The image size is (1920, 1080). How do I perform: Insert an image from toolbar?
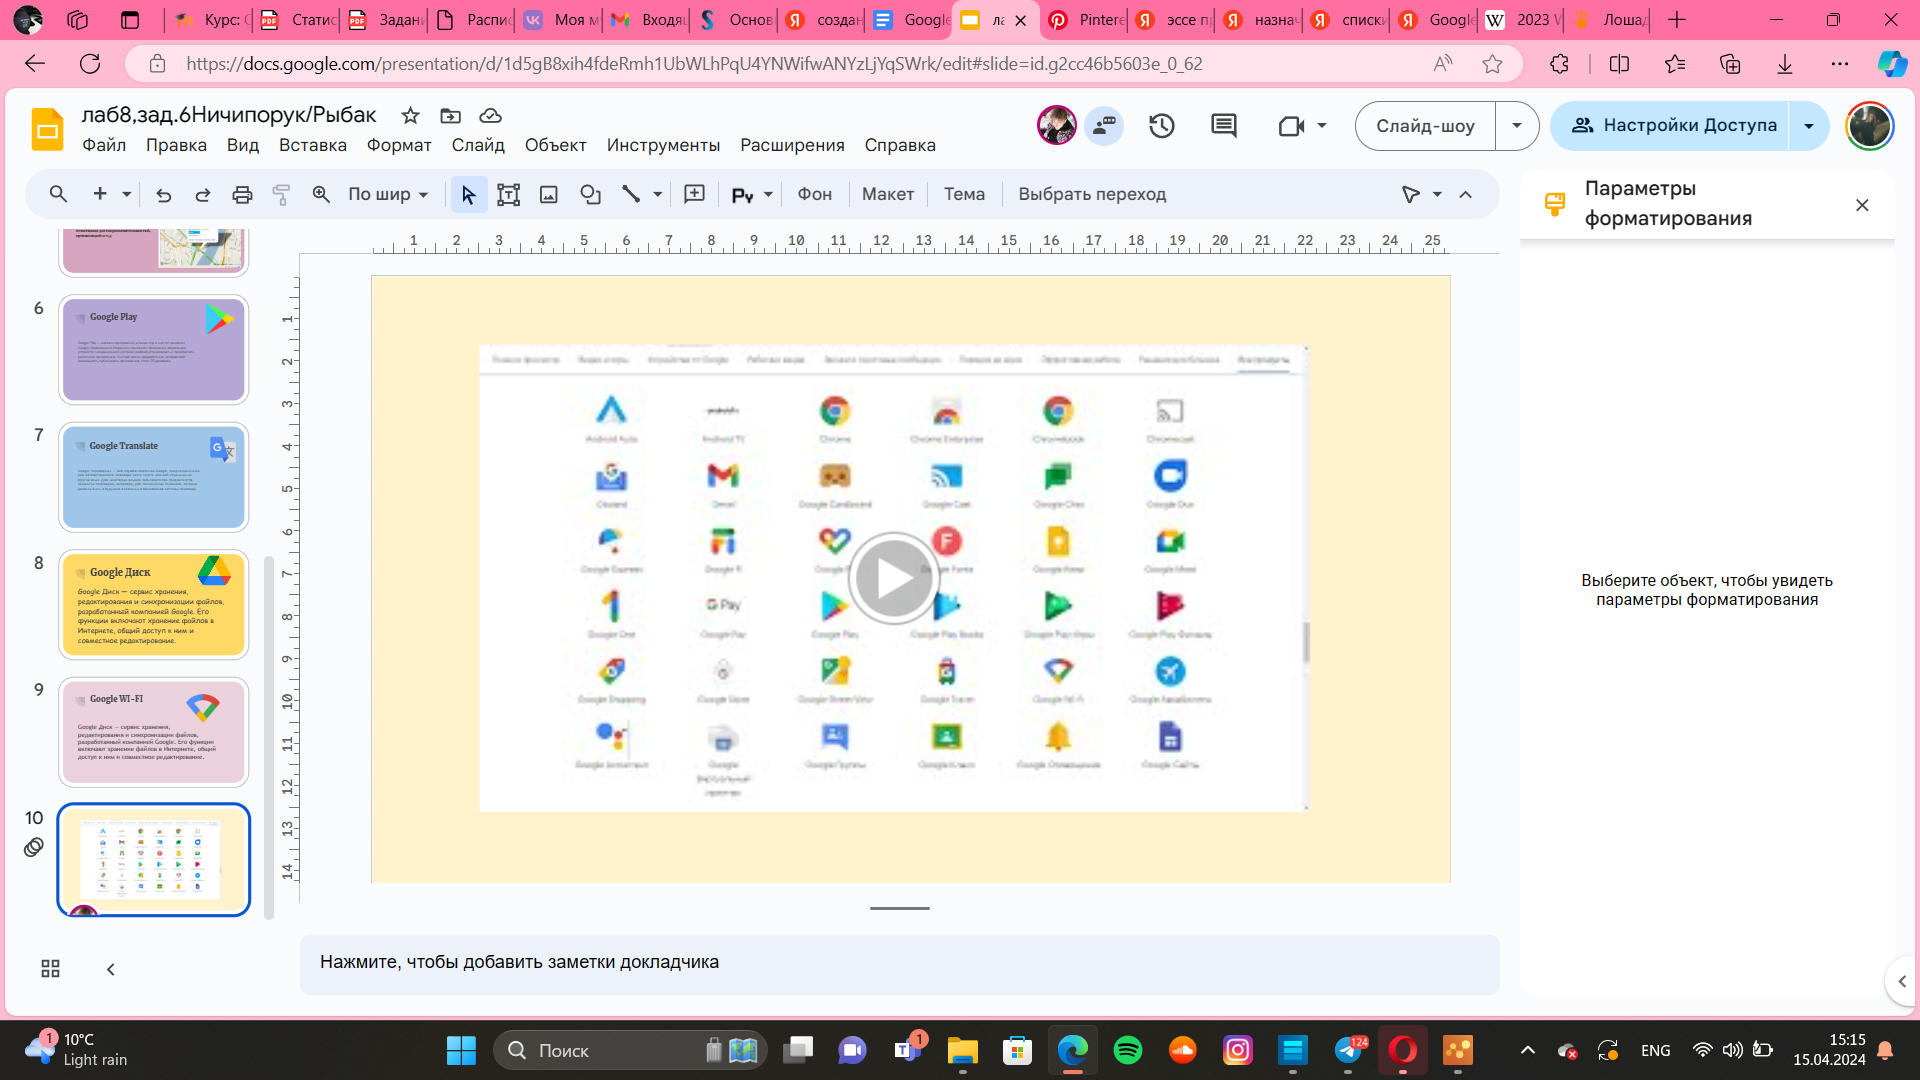pos(548,194)
